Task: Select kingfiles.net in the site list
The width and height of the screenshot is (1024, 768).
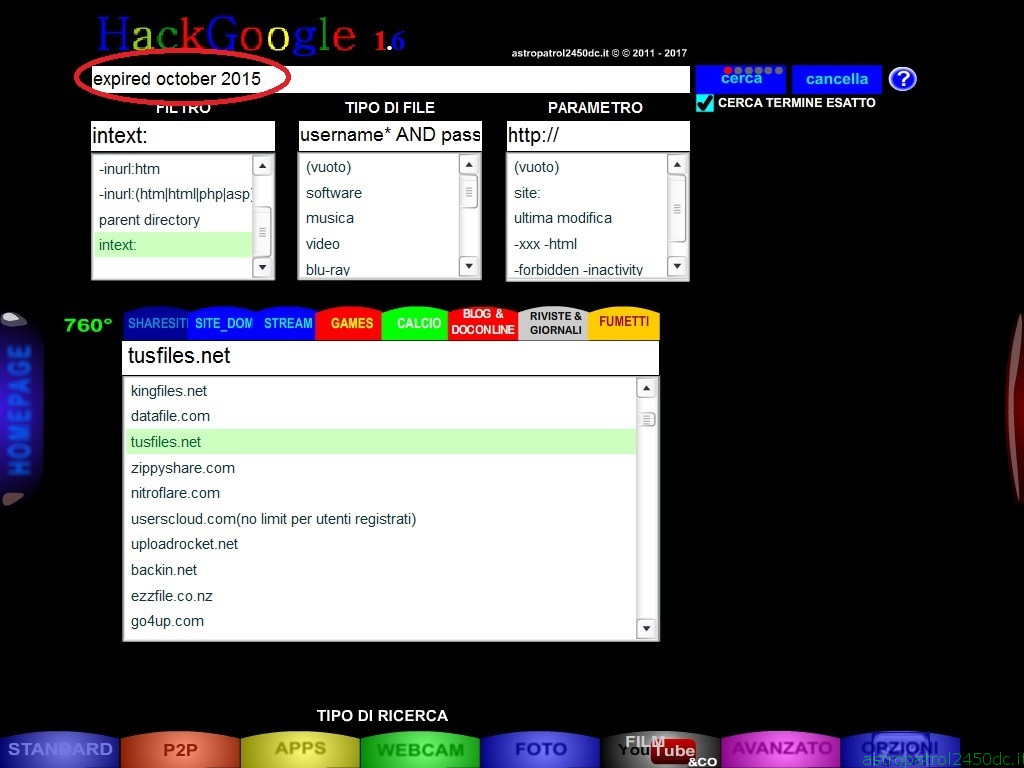Action: [x=381, y=391]
